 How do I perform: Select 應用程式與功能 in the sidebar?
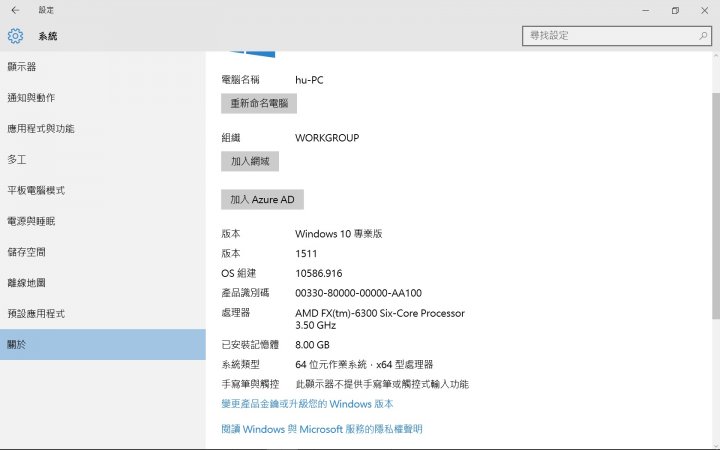click(x=103, y=129)
